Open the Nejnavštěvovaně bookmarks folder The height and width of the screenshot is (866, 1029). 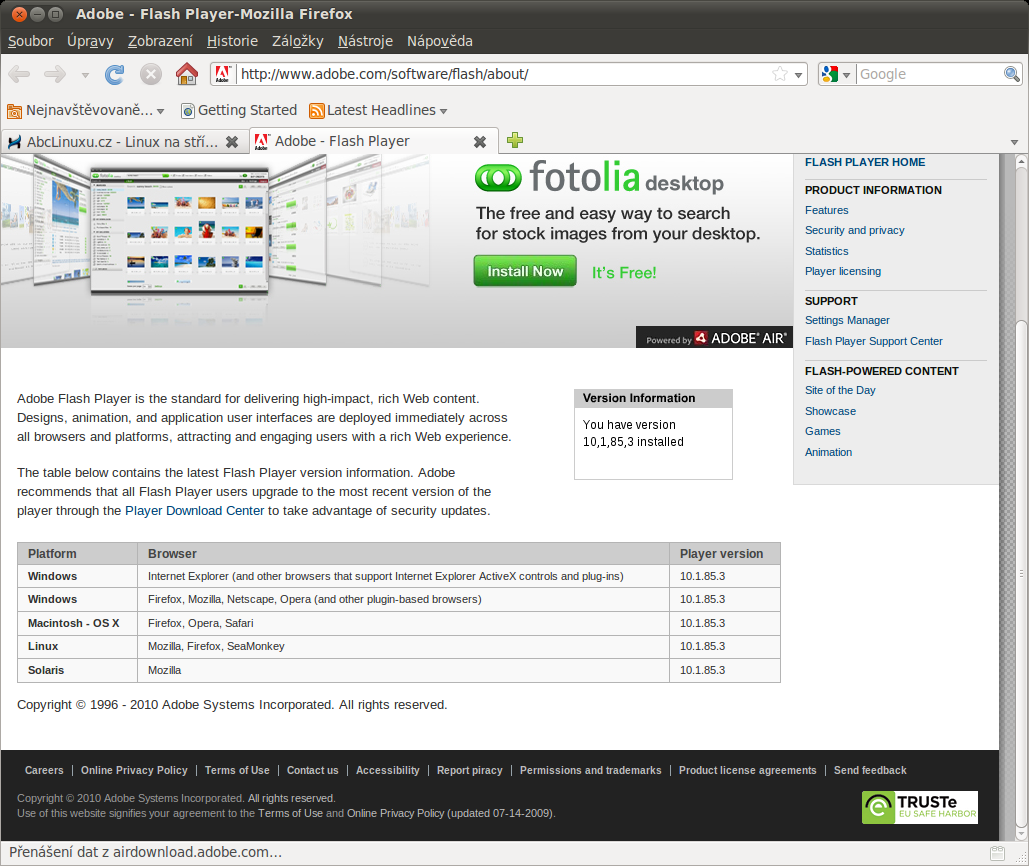click(85, 110)
